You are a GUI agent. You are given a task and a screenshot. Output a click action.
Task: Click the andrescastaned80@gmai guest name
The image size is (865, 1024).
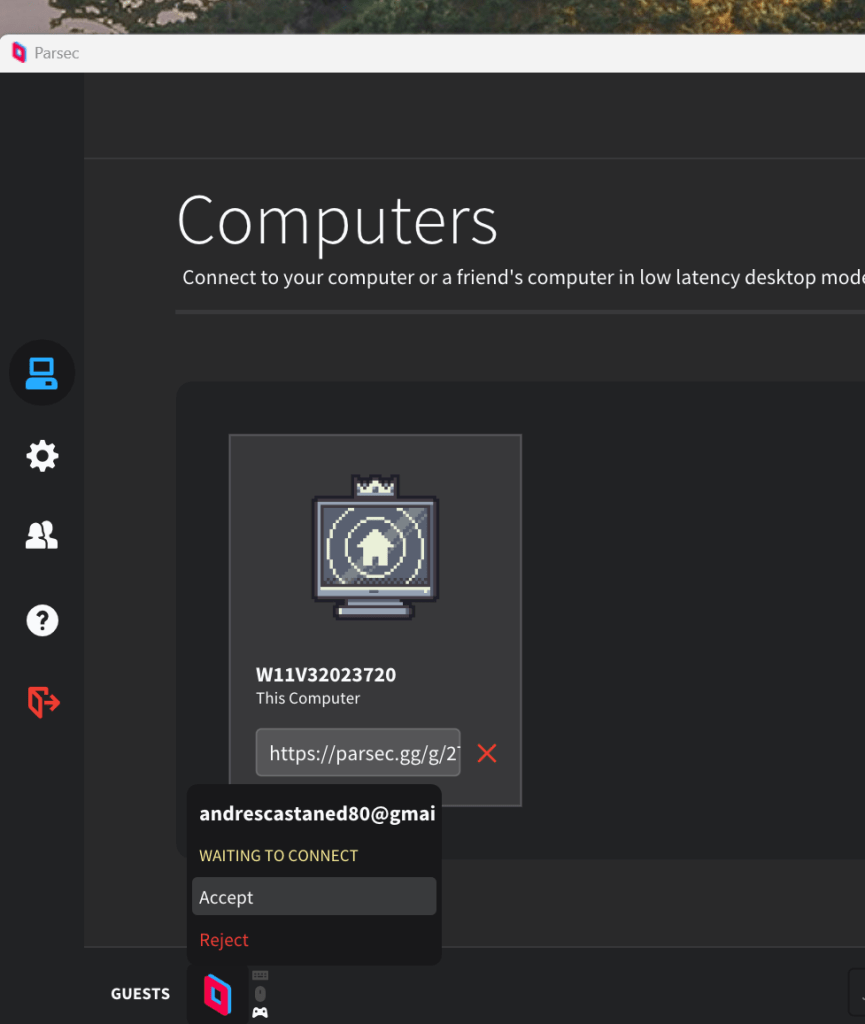317,813
